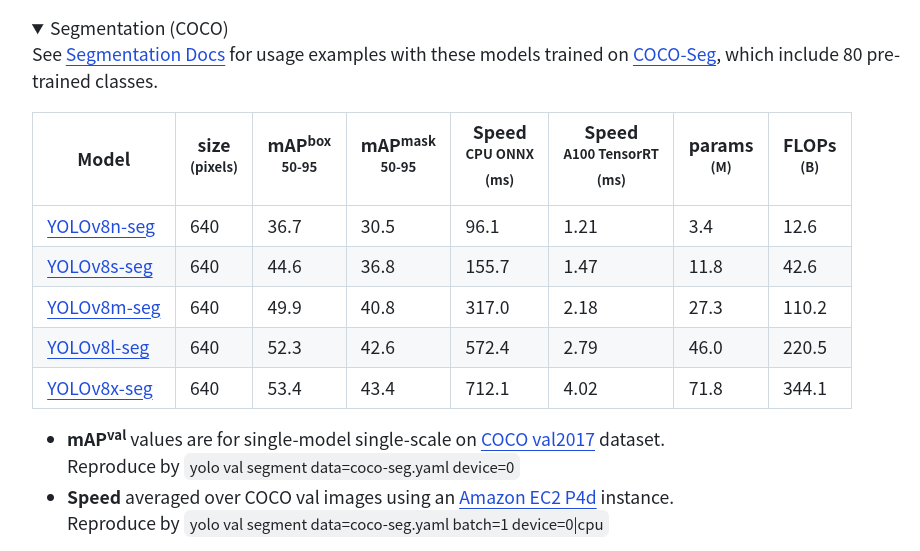Screen dimensions: 920x551
Task: Select the YOLOv8l-seg model link
Action: click(x=98, y=348)
